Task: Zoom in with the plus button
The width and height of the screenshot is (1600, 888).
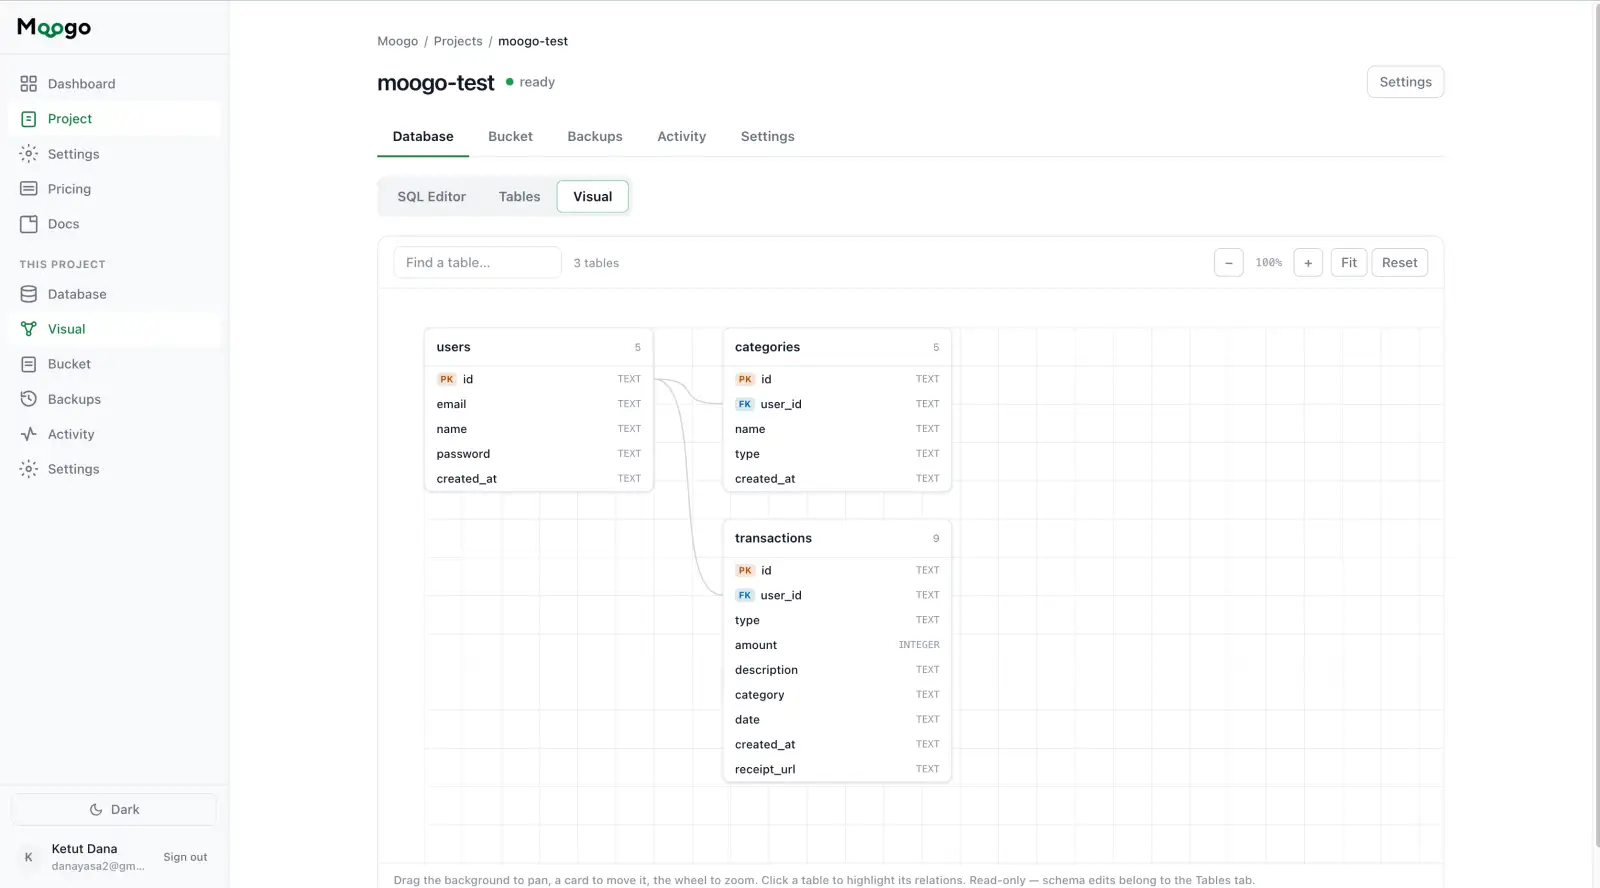Action: click(x=1308, y=263)
